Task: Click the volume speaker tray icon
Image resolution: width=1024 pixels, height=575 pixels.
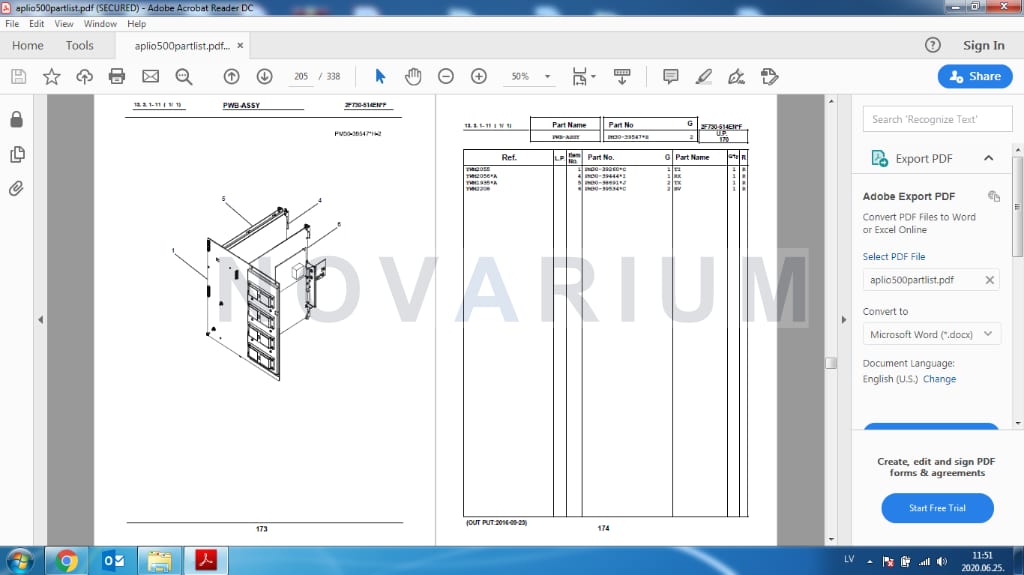Action: click(942, 561)
